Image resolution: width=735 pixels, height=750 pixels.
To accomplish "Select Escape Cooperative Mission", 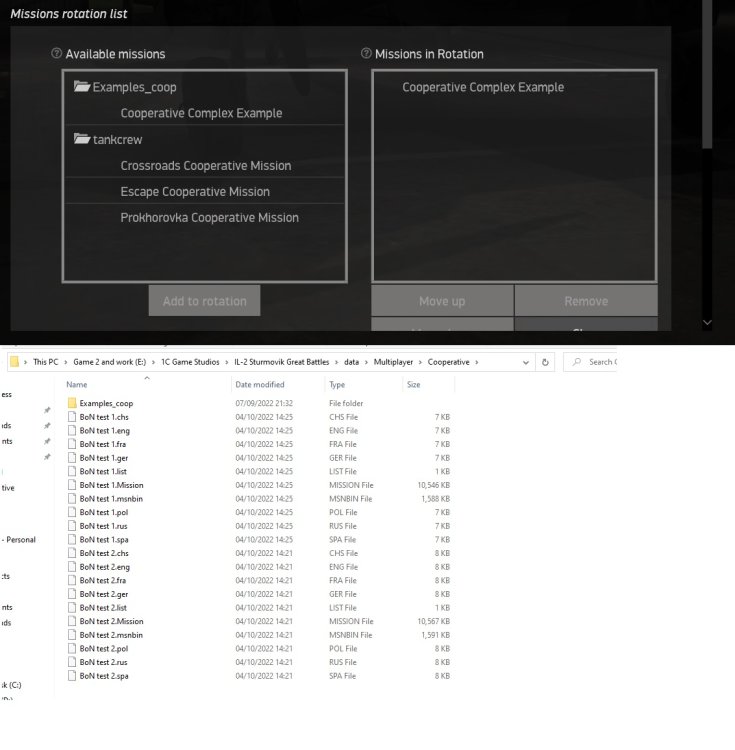I will point(195,191).
